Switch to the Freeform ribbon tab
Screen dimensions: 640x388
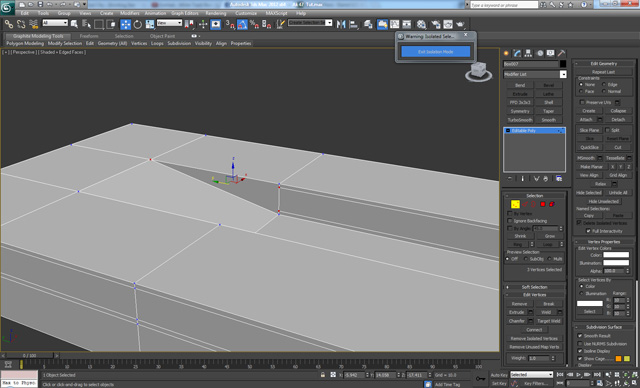(x=89, y=36)
